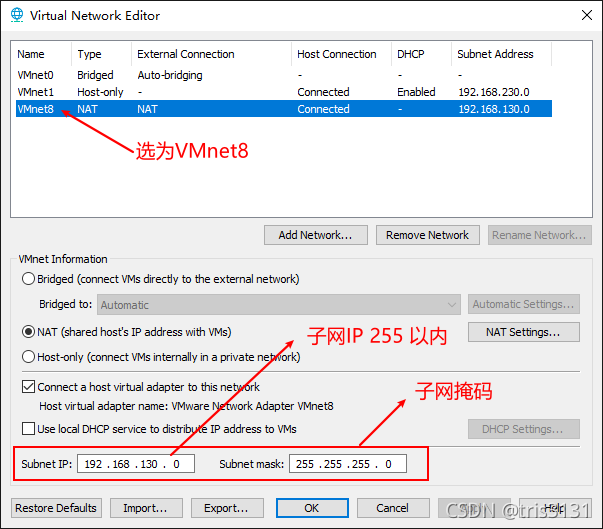The image size is (603, 529).
Task: Select the VMnet1 row
Action: [284, 92]
